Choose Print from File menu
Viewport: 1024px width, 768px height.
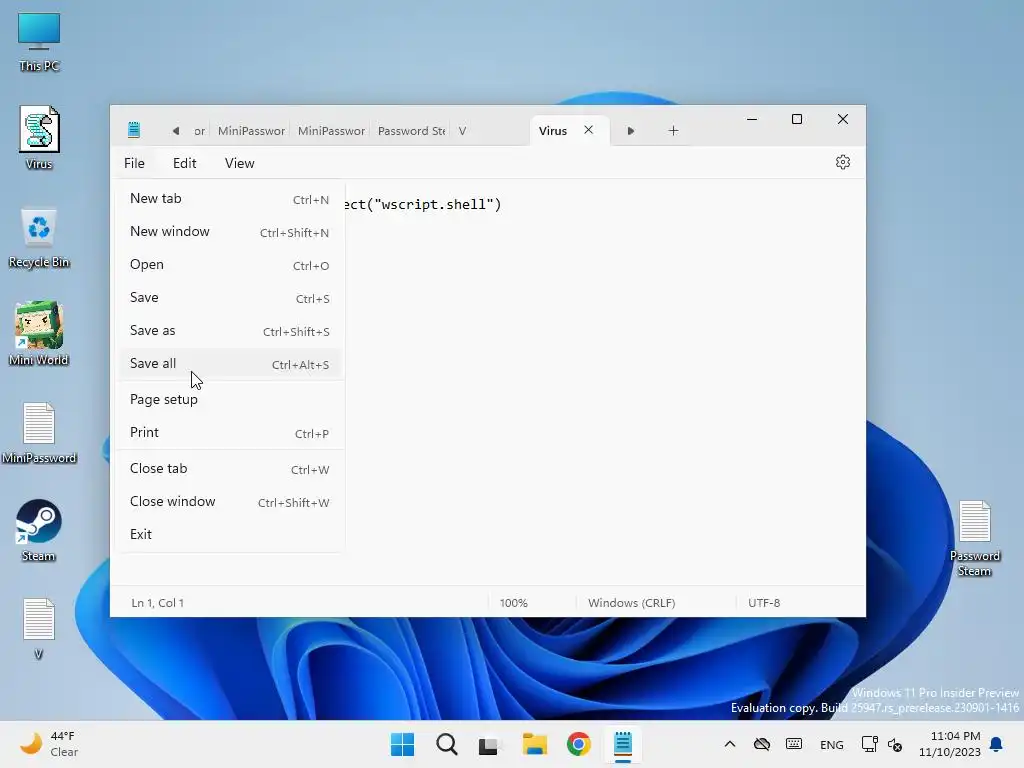tap(231, 433)
